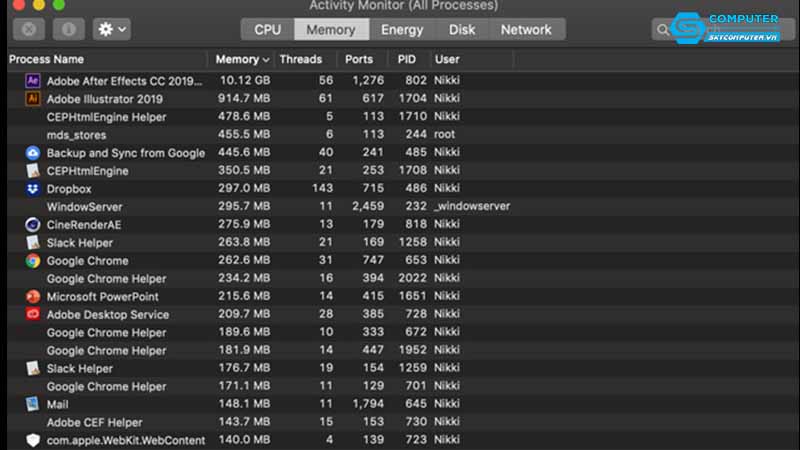The image size is (800, 450).
Task: Select the Dropbox process icon
Action: coord(32,189)
